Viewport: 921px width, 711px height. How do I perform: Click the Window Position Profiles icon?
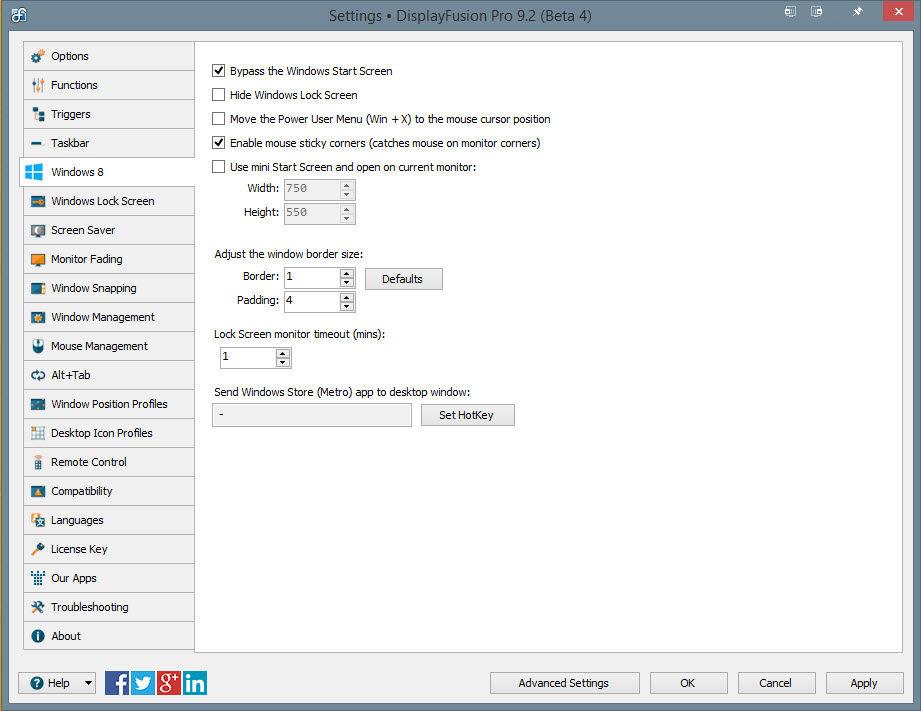point(38,404)
